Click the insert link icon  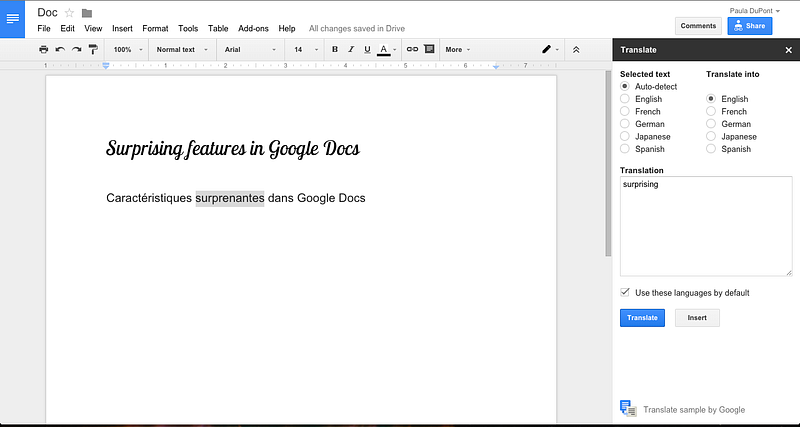click(x=412, y=49)
